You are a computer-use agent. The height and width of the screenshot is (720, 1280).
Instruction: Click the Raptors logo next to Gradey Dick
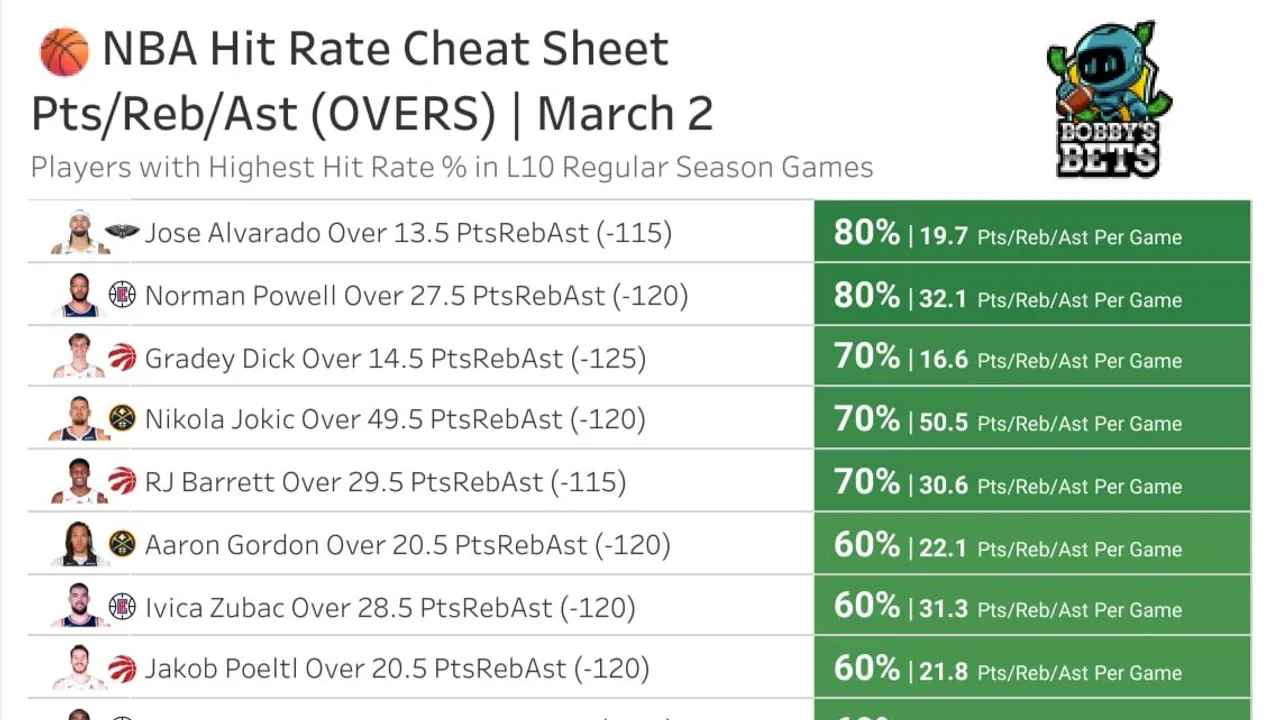(x=122, y=358)
